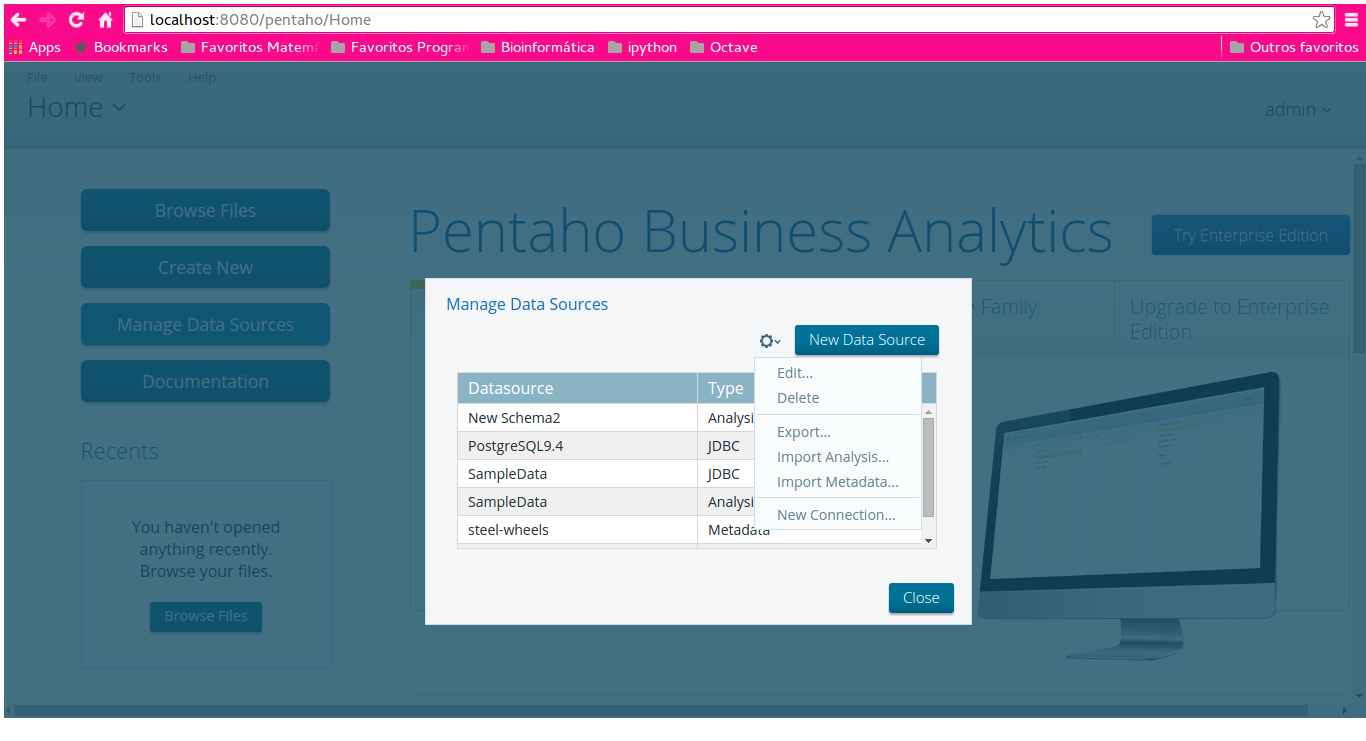1366x741 pixels.
Task: Click the browser back arrow
Action: tap(18, 20)
